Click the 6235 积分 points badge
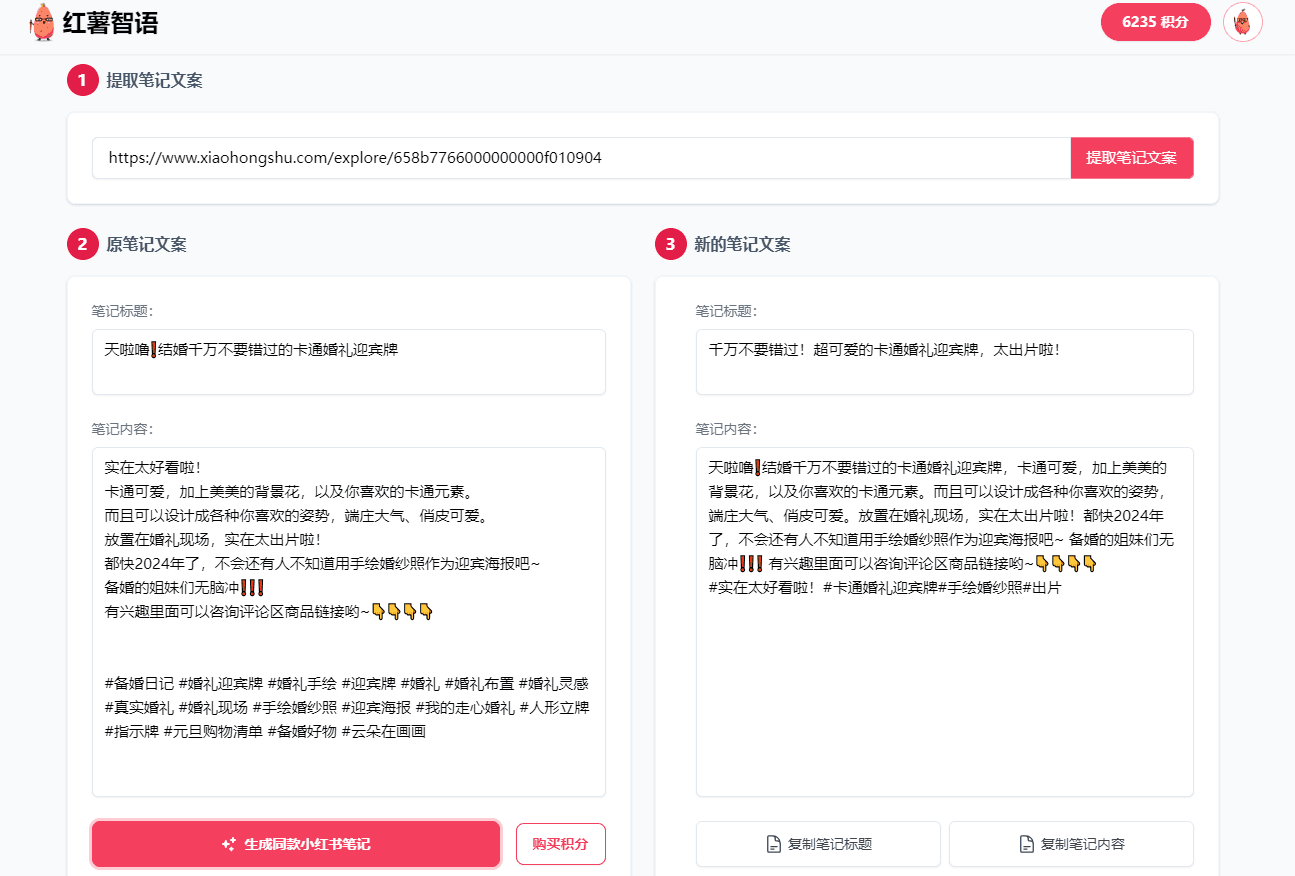 click(x=1155, y=21)
